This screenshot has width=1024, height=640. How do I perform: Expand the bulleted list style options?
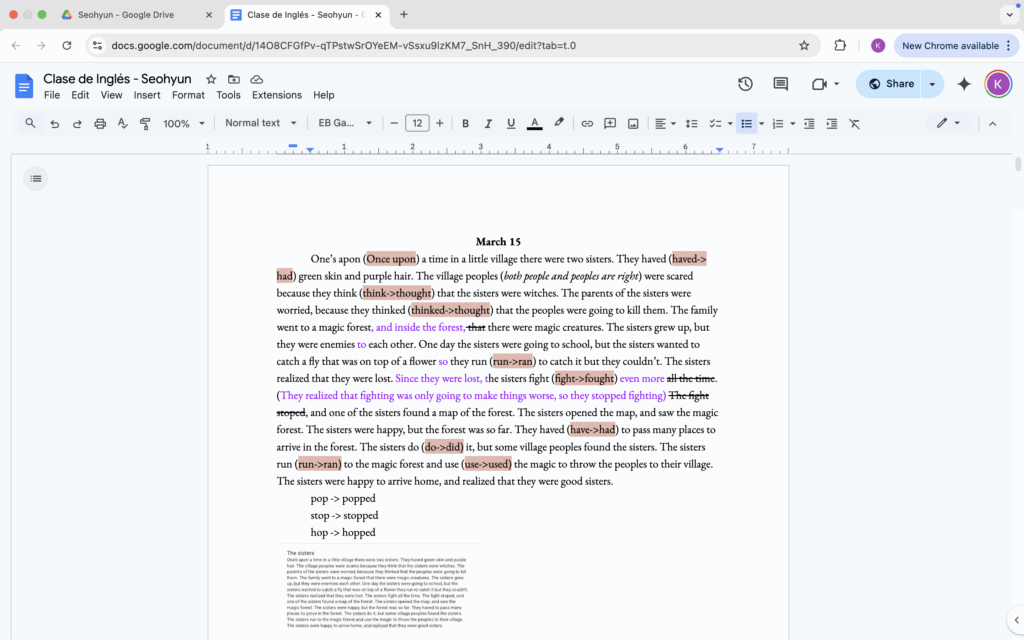761,123
